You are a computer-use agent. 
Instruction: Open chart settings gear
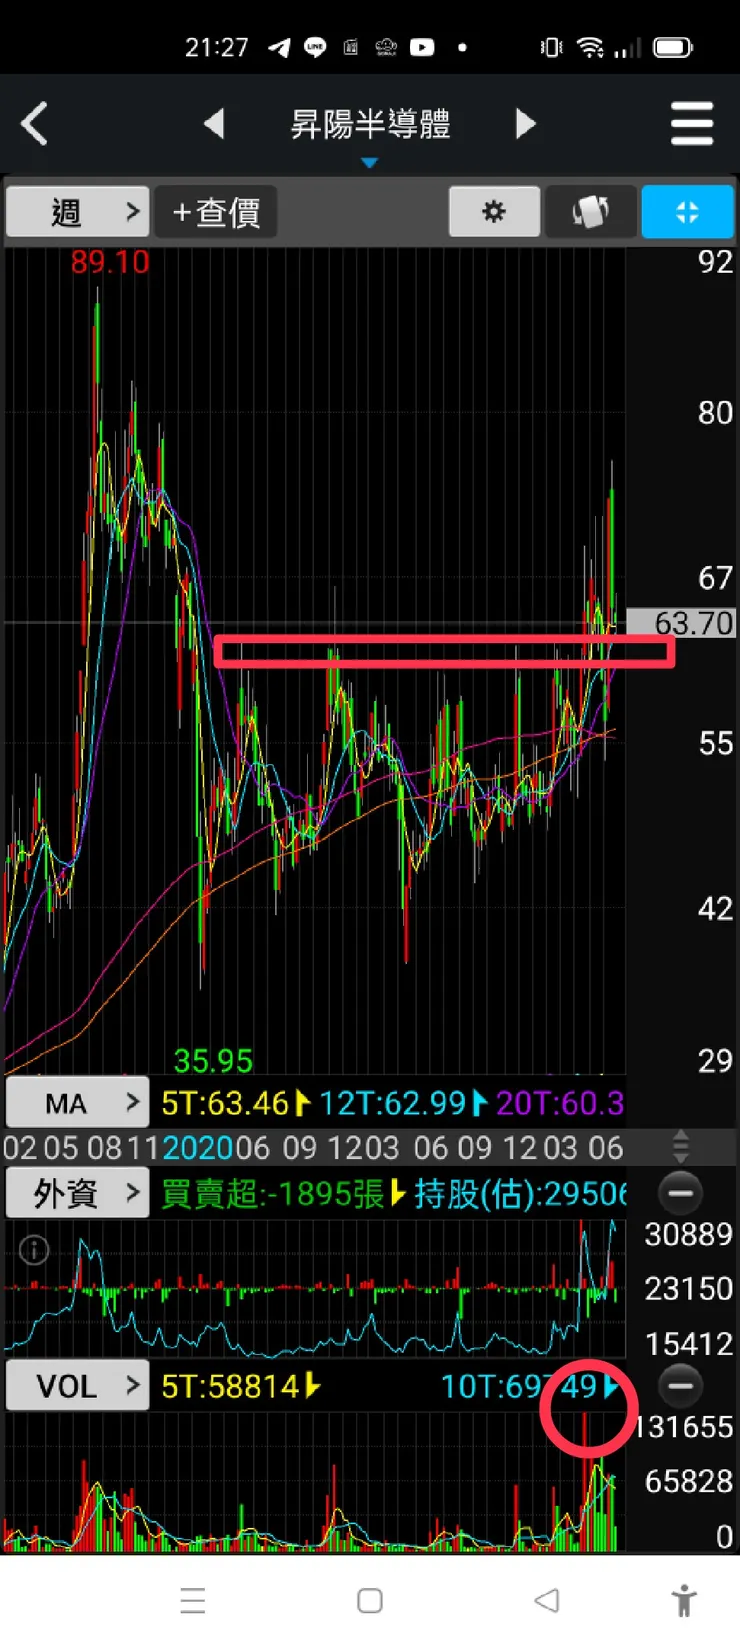[x=494, y=212]
